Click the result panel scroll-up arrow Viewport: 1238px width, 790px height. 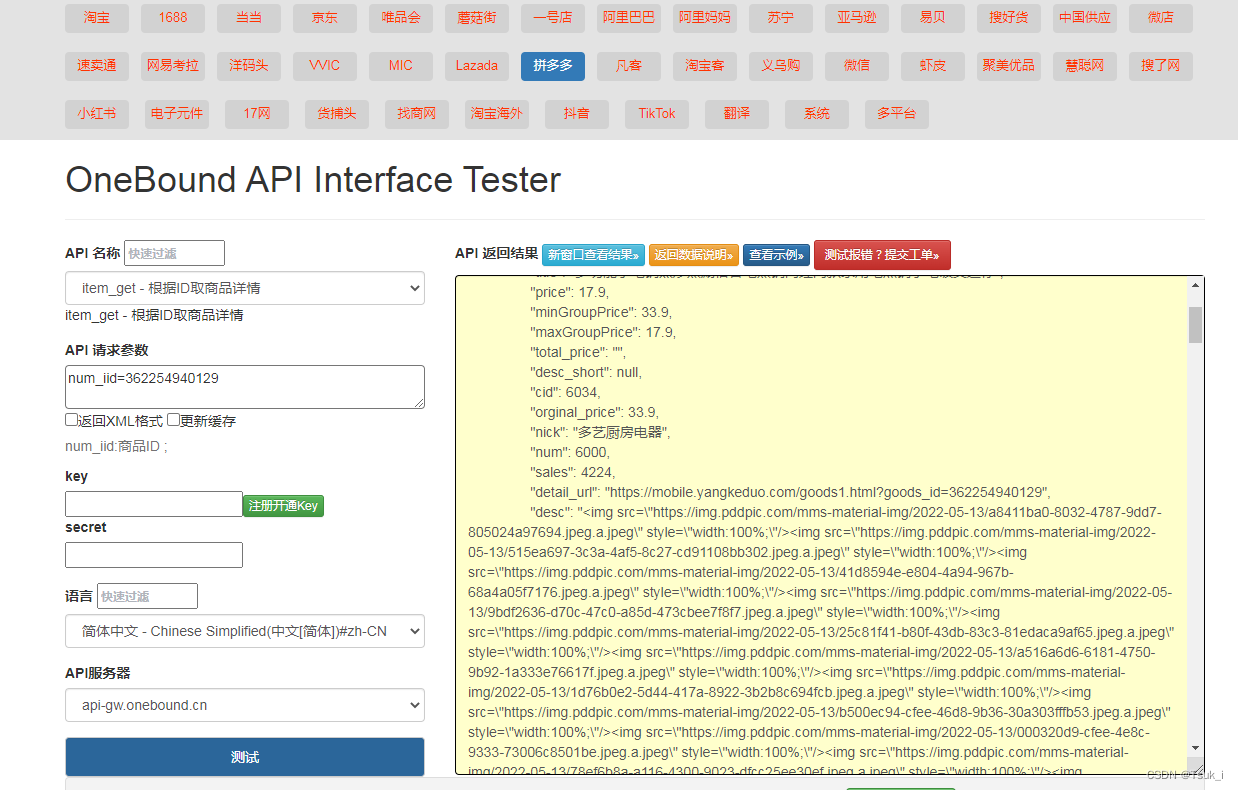(1195, 286)
